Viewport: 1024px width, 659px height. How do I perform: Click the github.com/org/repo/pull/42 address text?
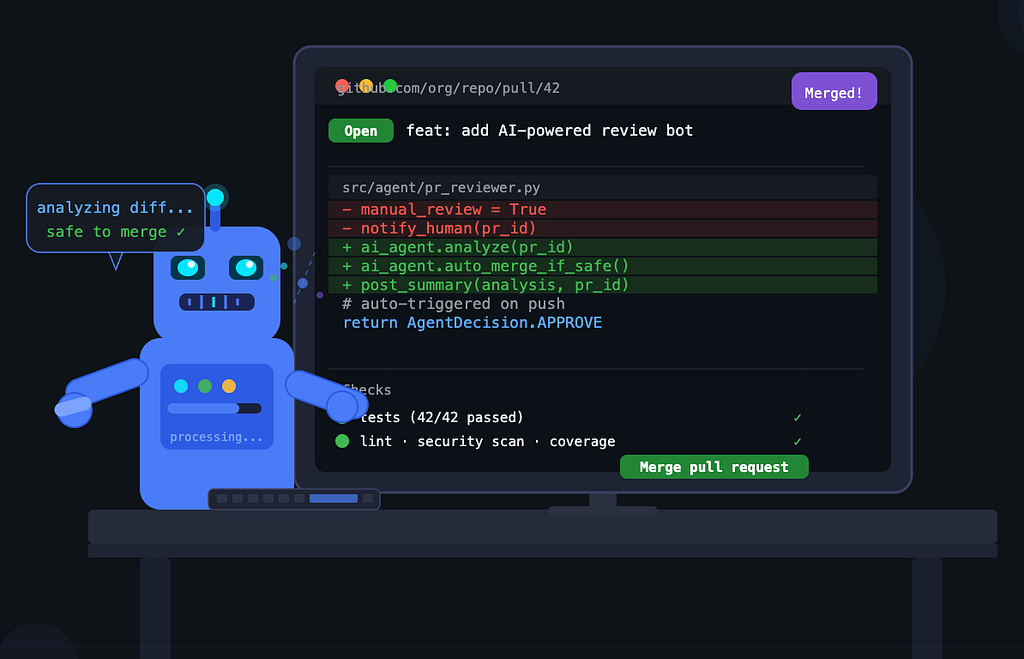click(448, 88)
